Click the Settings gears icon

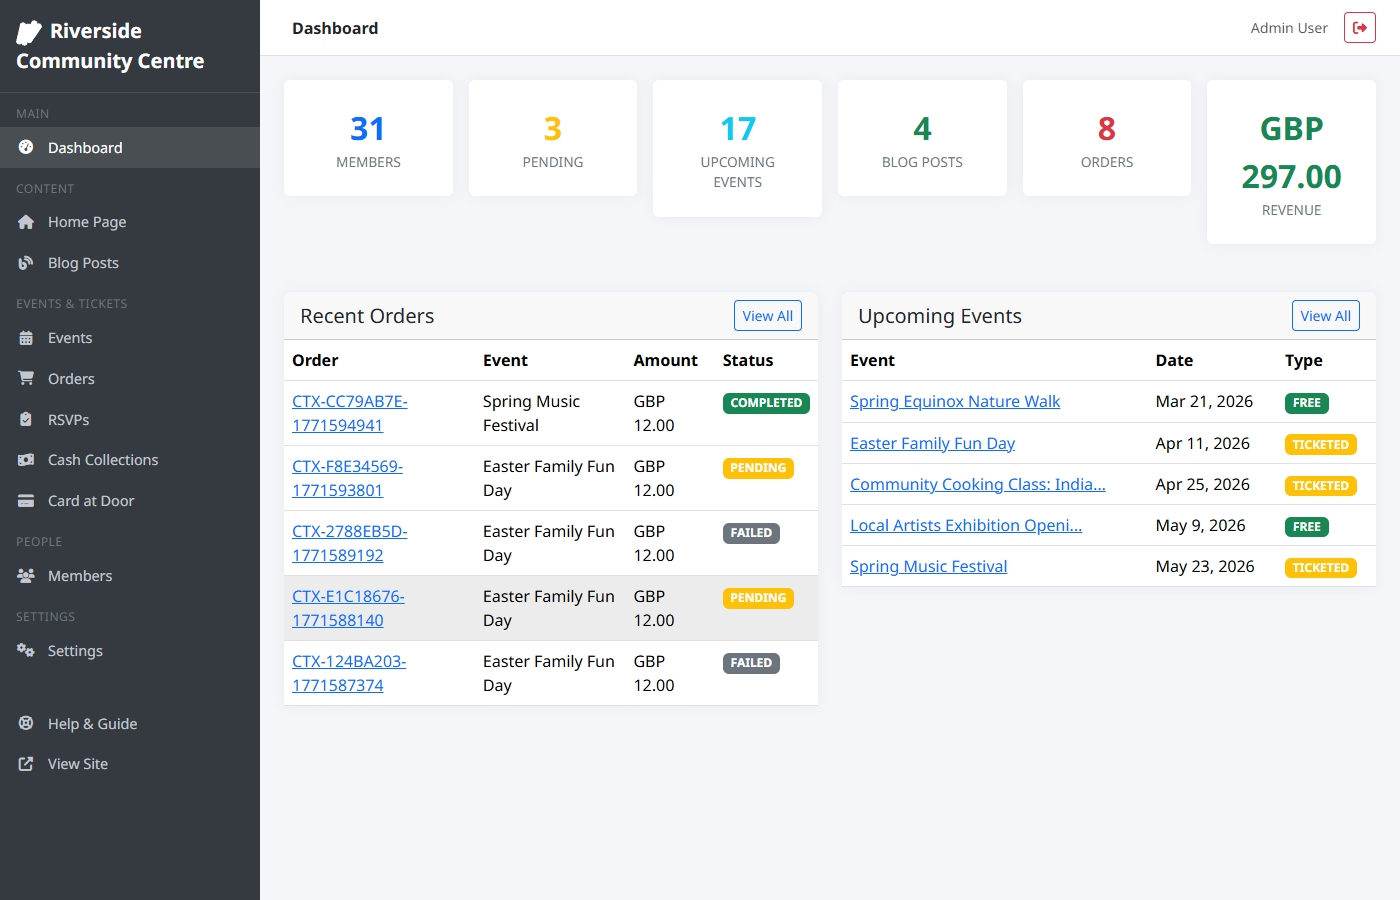[26, 651]
